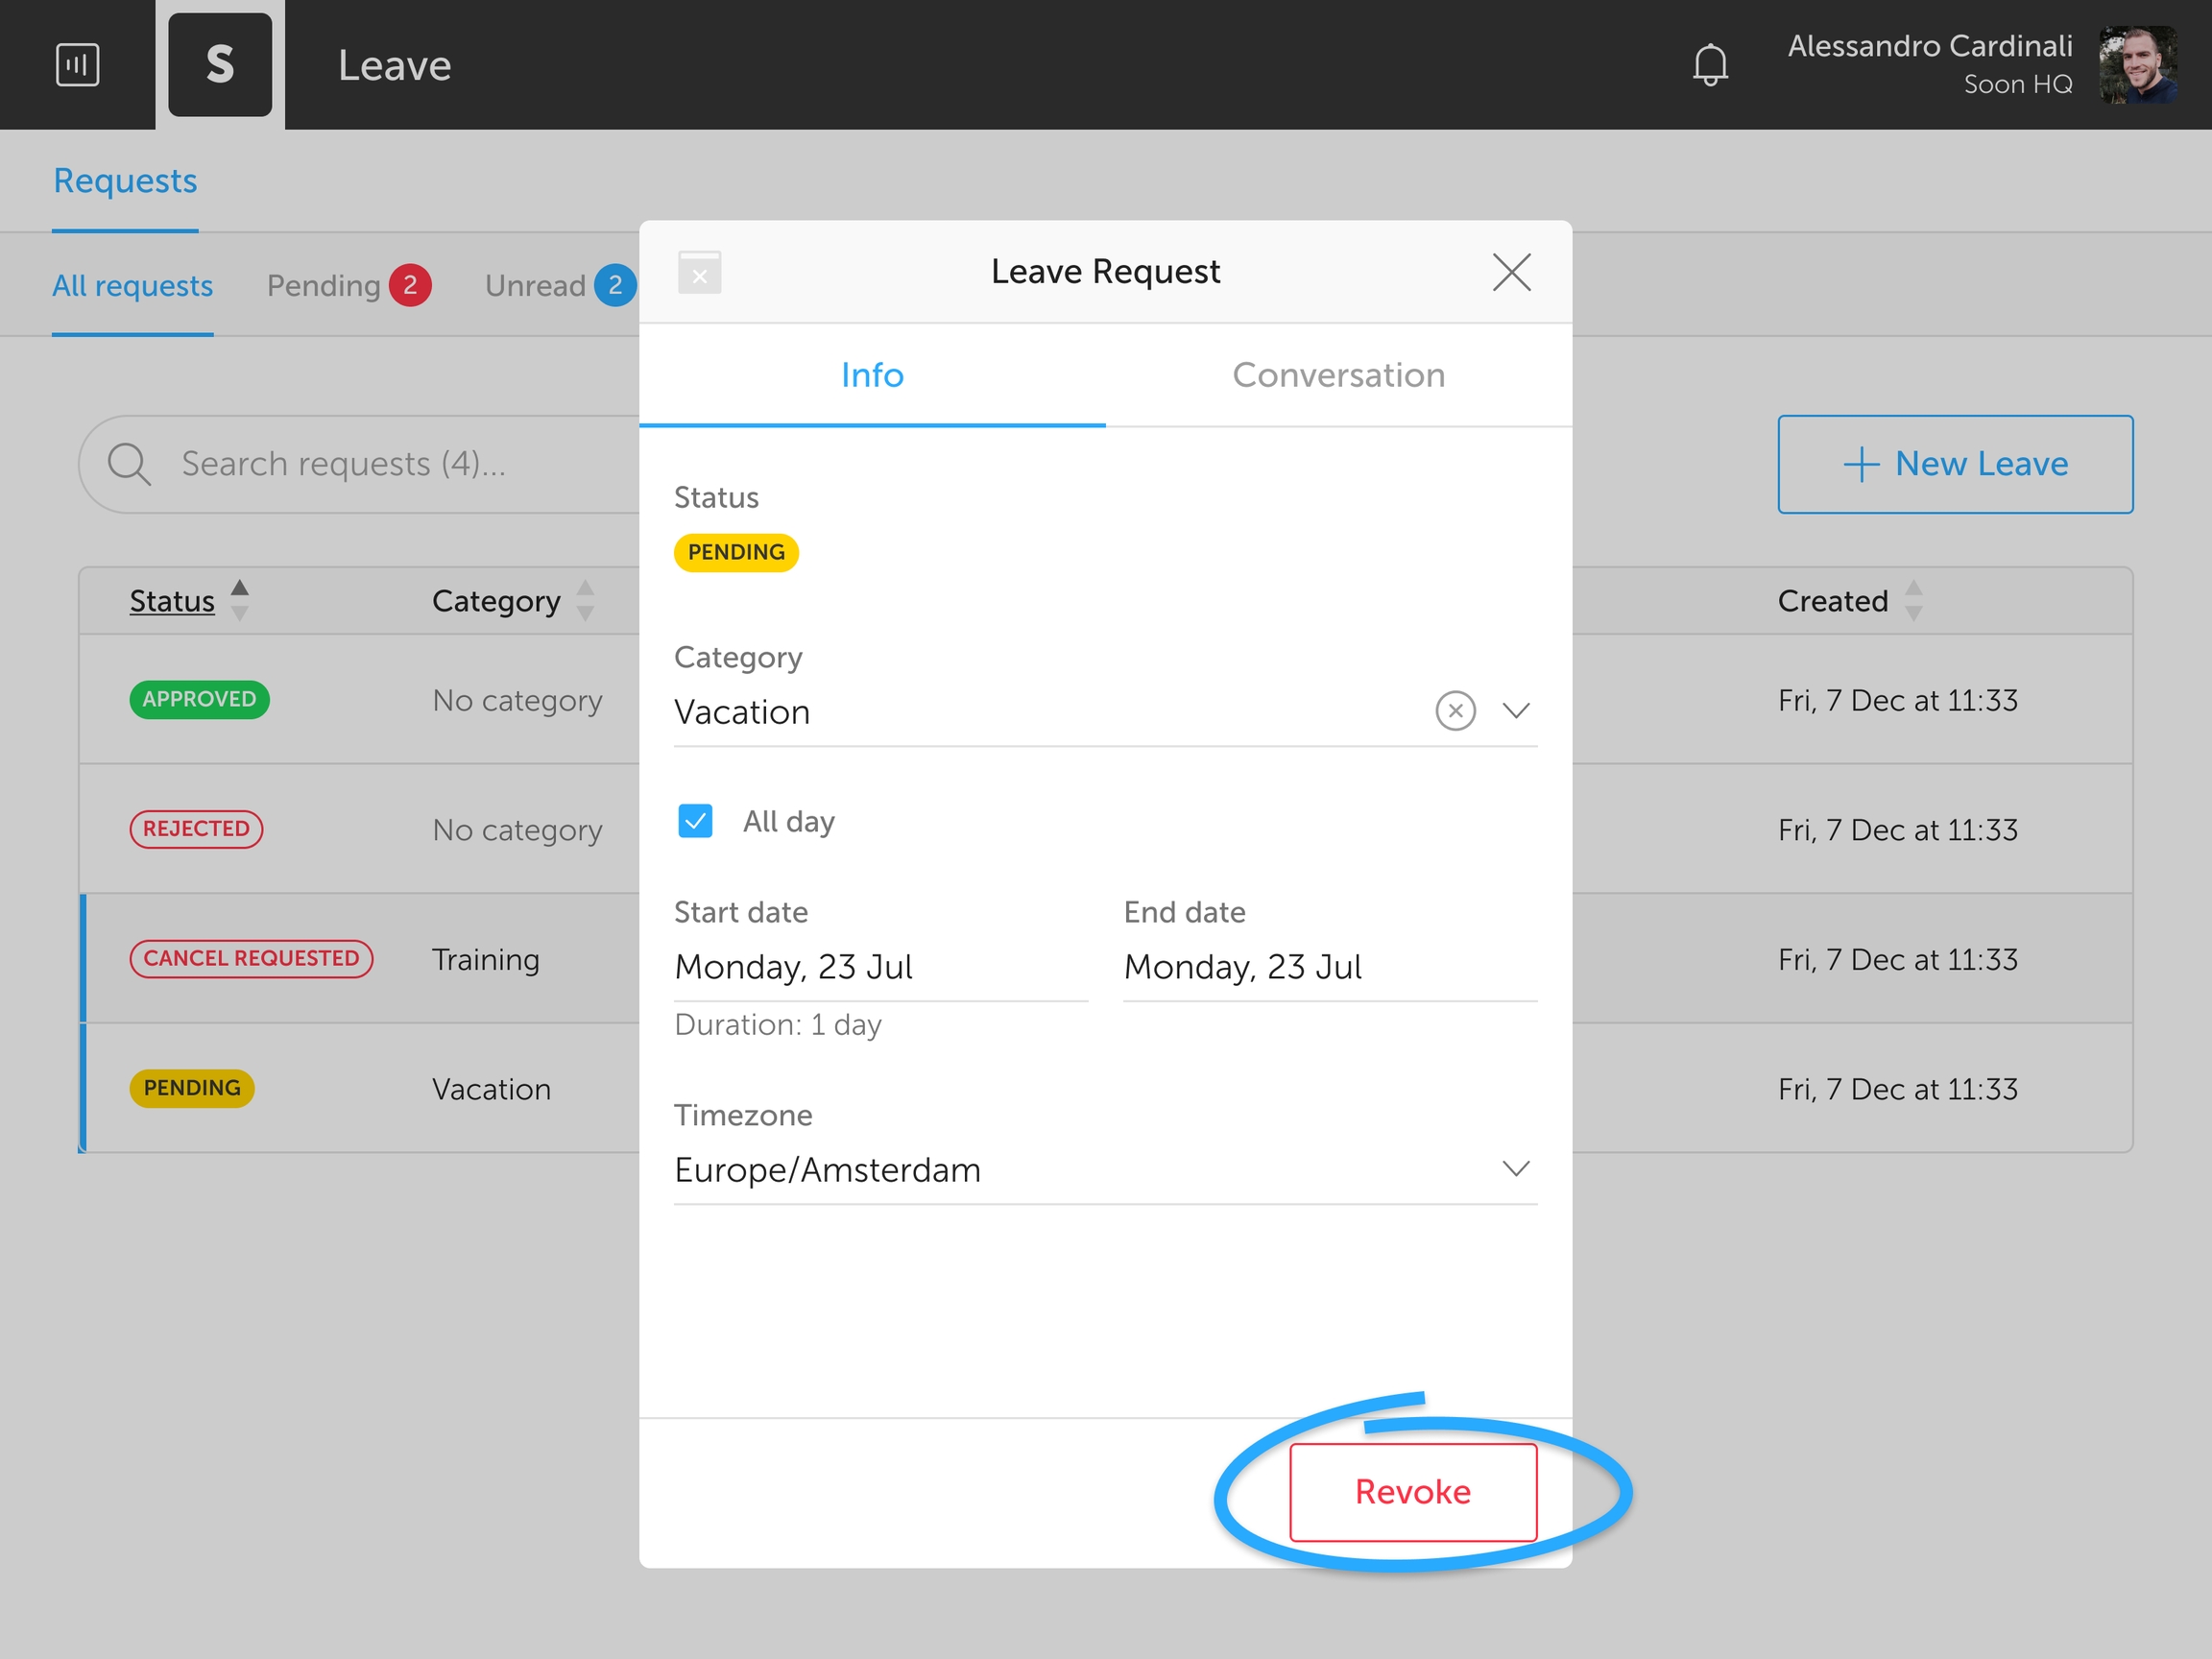Clear the Vacation category selection

tap(1455, 711)
